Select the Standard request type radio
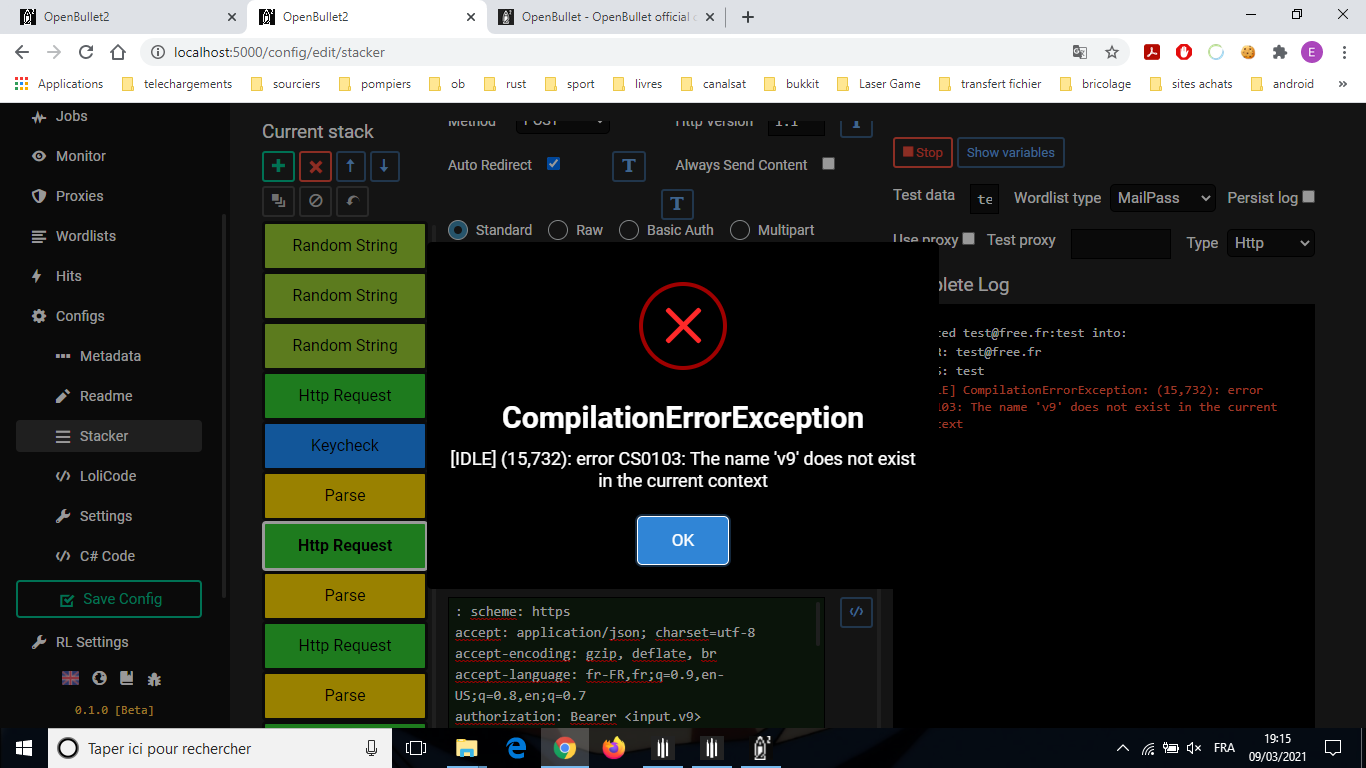Screen dimensions: 1366x768 [x=458, y=230]
